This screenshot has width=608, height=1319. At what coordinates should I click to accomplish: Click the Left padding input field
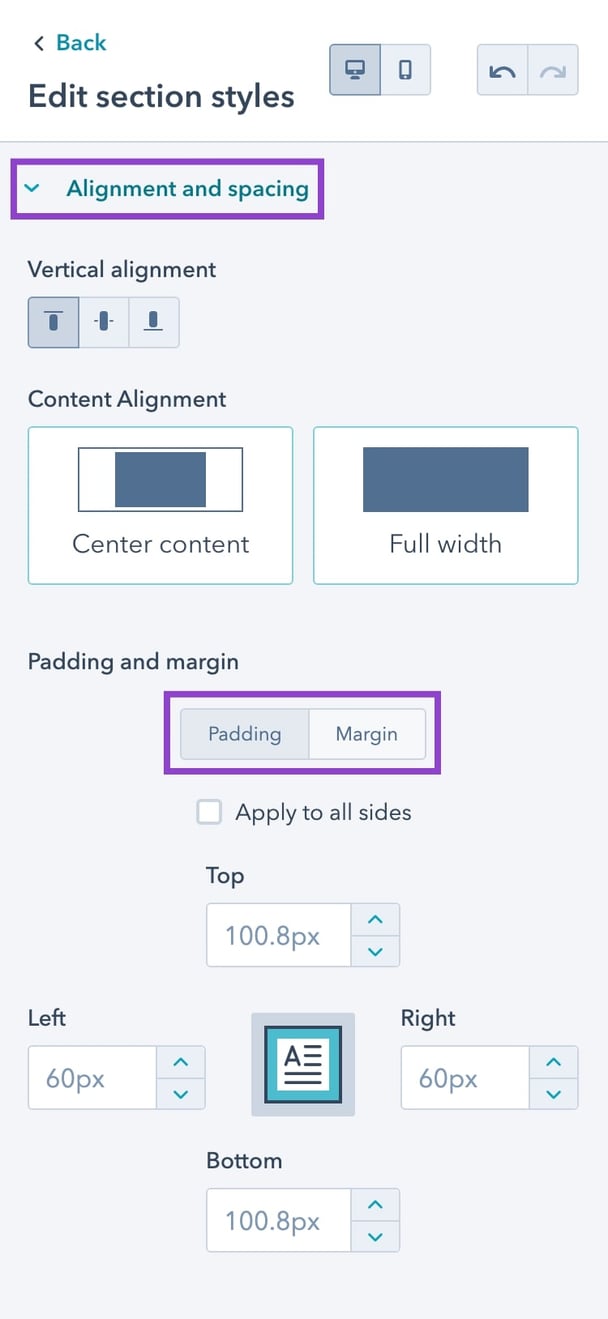pos(93,1077)
